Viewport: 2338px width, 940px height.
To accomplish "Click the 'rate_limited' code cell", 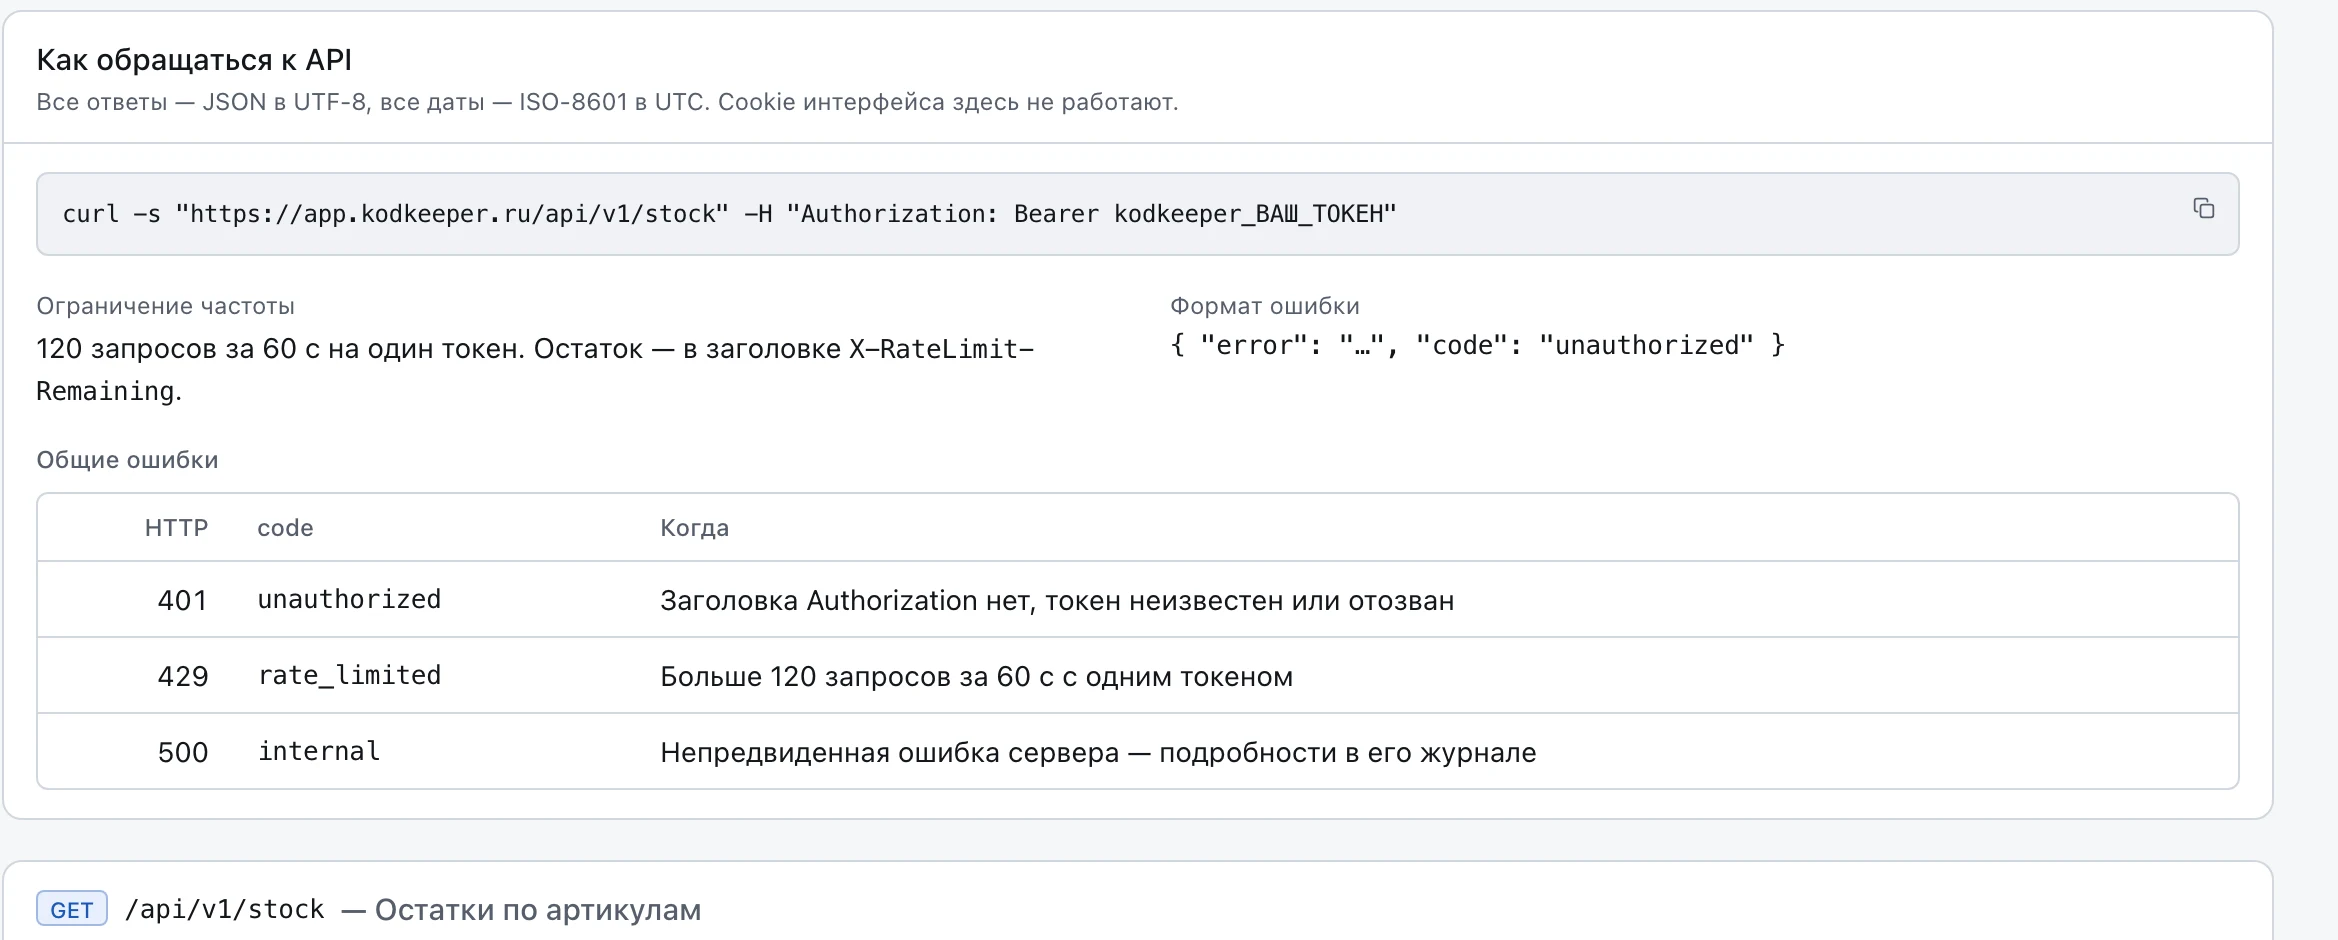I will tap(349, 675).
